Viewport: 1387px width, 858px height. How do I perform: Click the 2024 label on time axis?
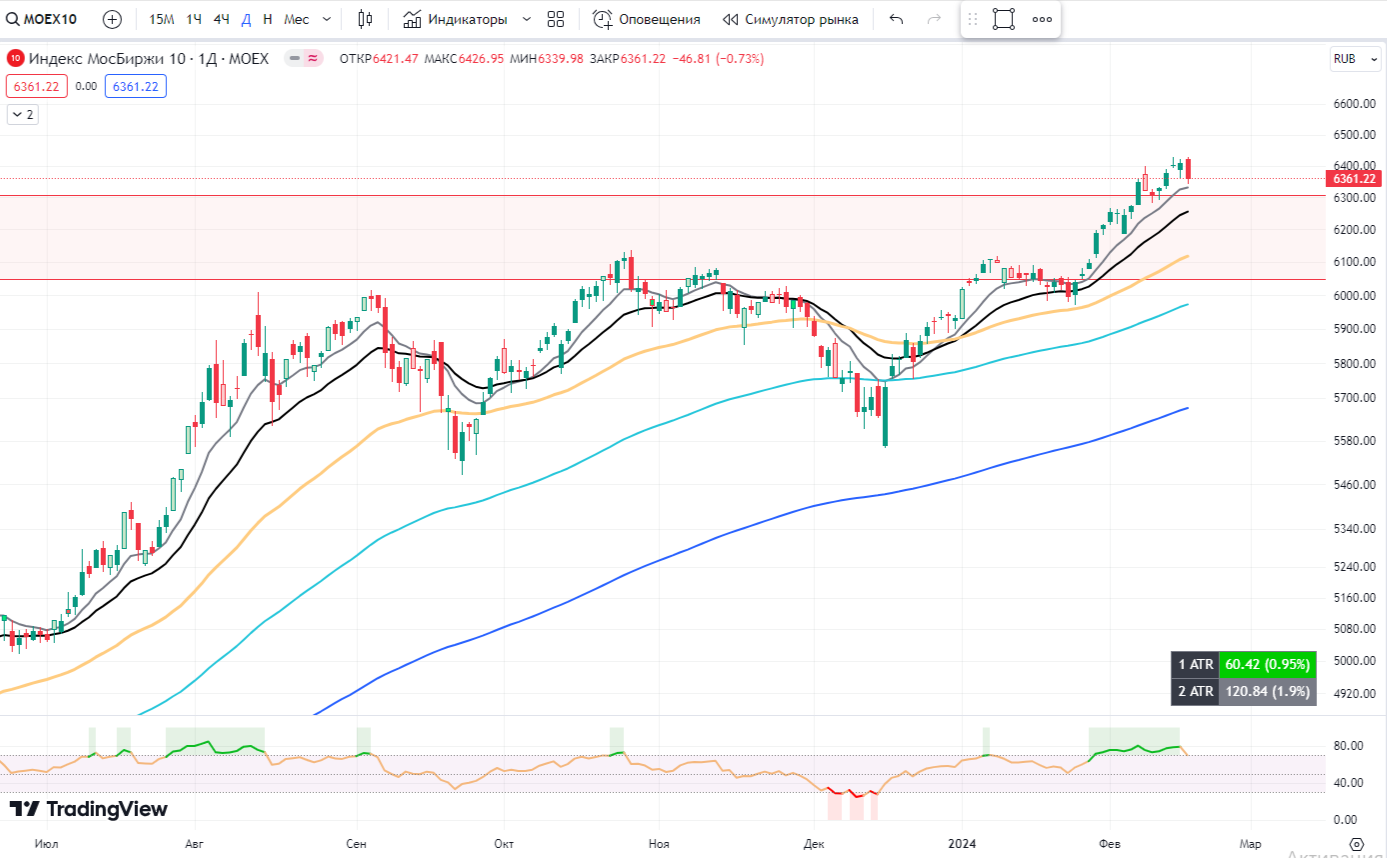point(962,844)
